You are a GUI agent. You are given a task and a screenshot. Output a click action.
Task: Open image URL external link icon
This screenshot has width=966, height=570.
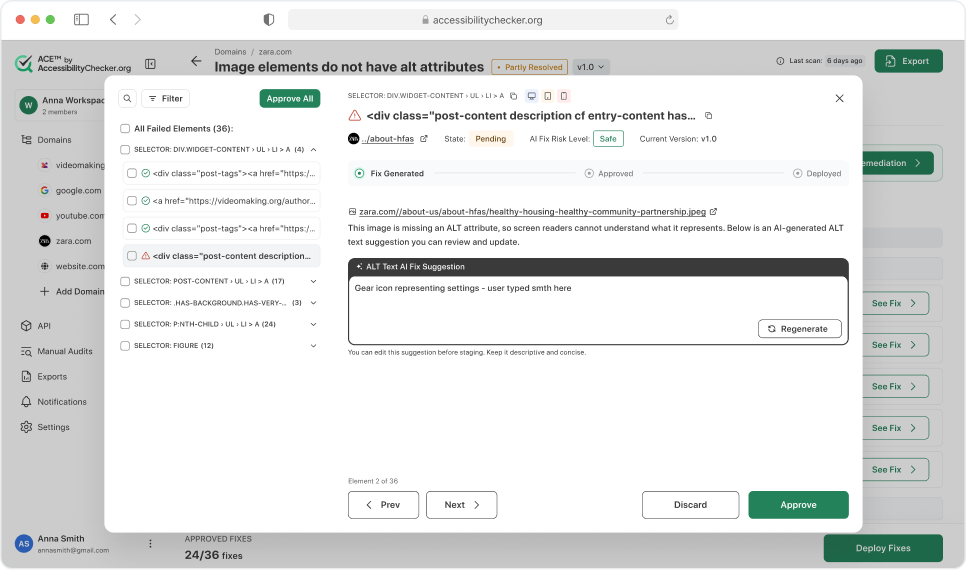[713, 211]
